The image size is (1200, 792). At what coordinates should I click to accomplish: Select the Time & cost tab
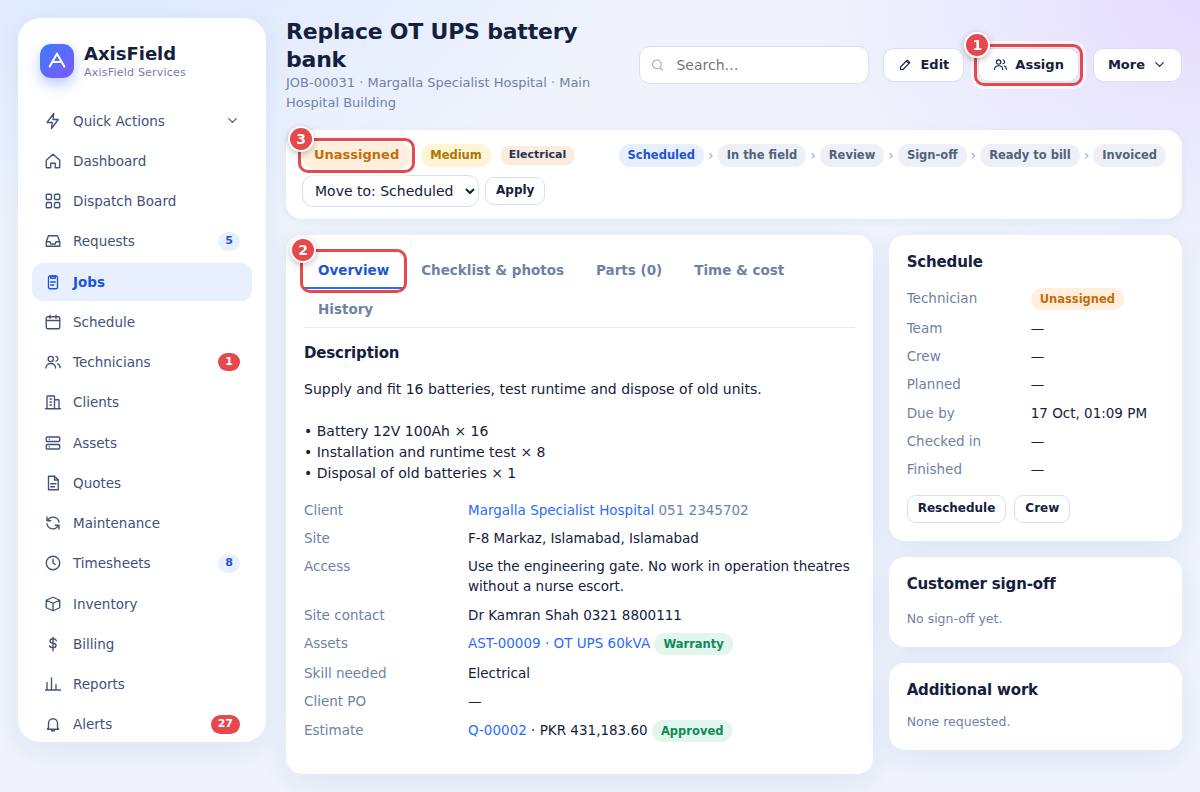(x=739, y=270)
